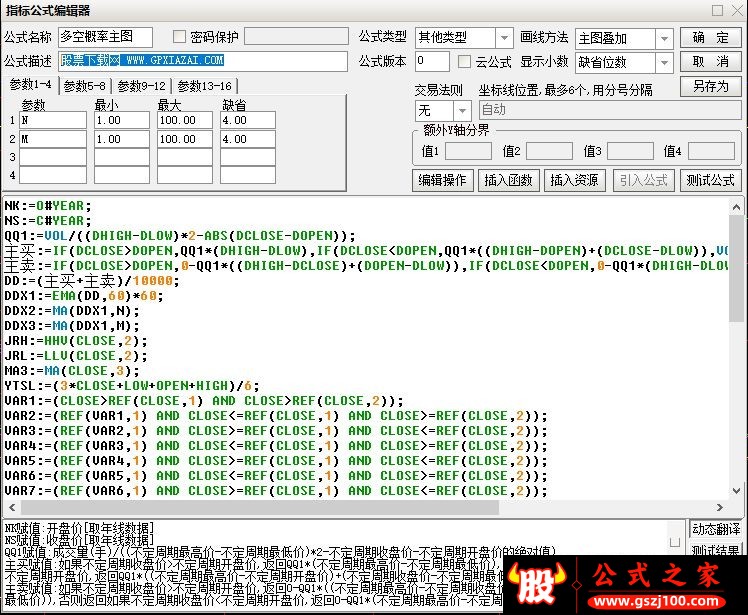Image resolution: width=748 pixels, height=615 pixels.
Task: Click the horizontal scroll left arrow
Action: (12, 508)
